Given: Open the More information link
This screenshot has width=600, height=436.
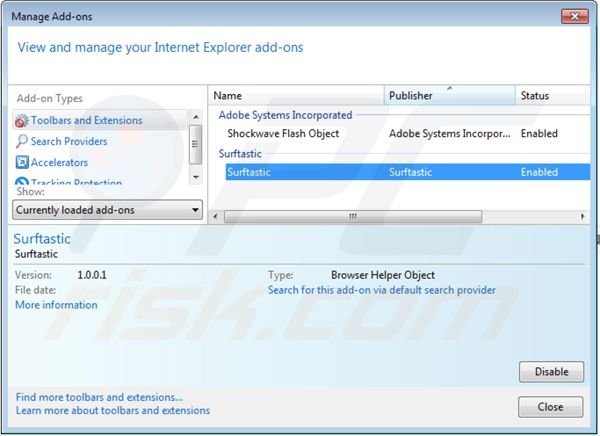Looking at the screenshot, I should point(56,305).
